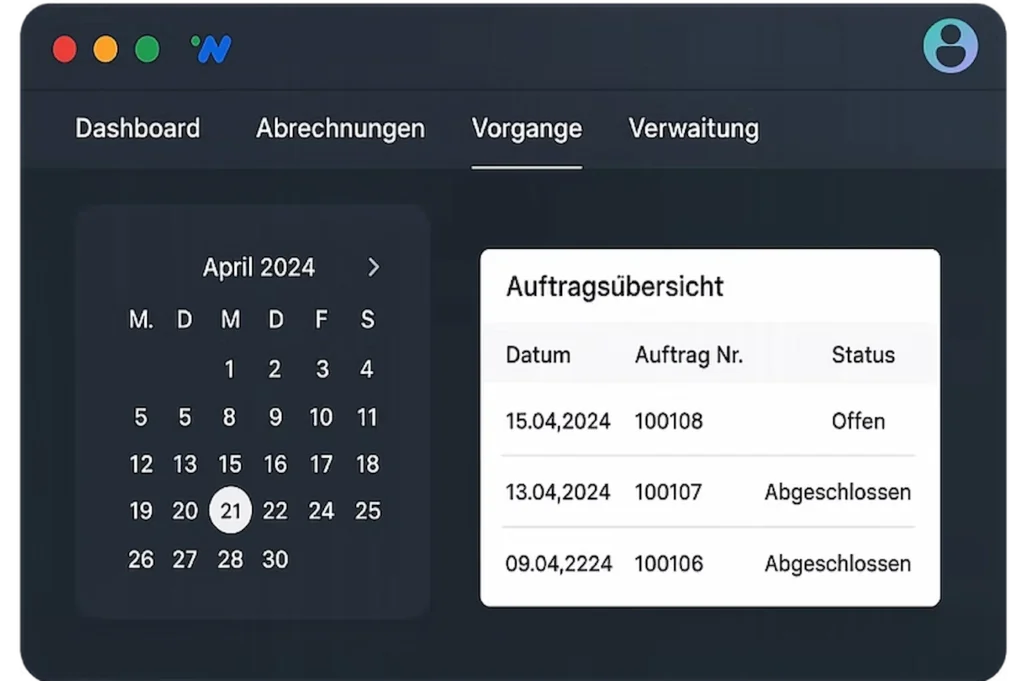Open order number 100108
Screen dimensions: 1024x681
click(x=668, y=421)
